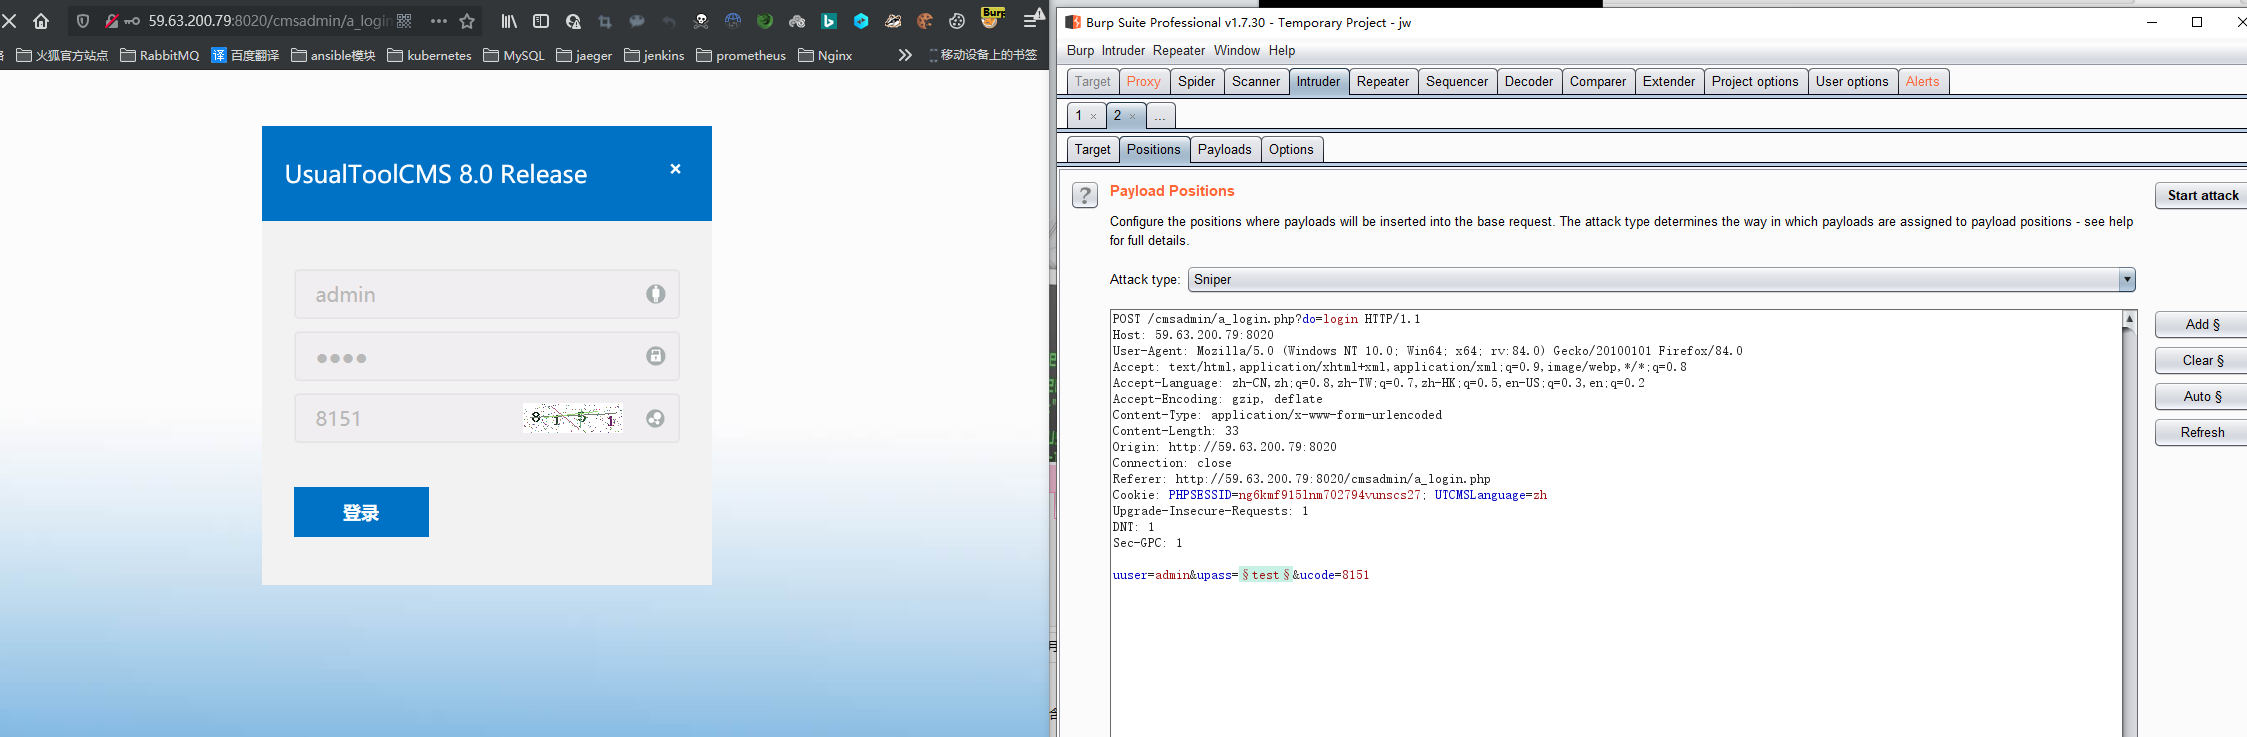This screenshot has width=2247, height=737.
Task: Click the skull and crossbones extension icon
Action: tap(701, 20)
